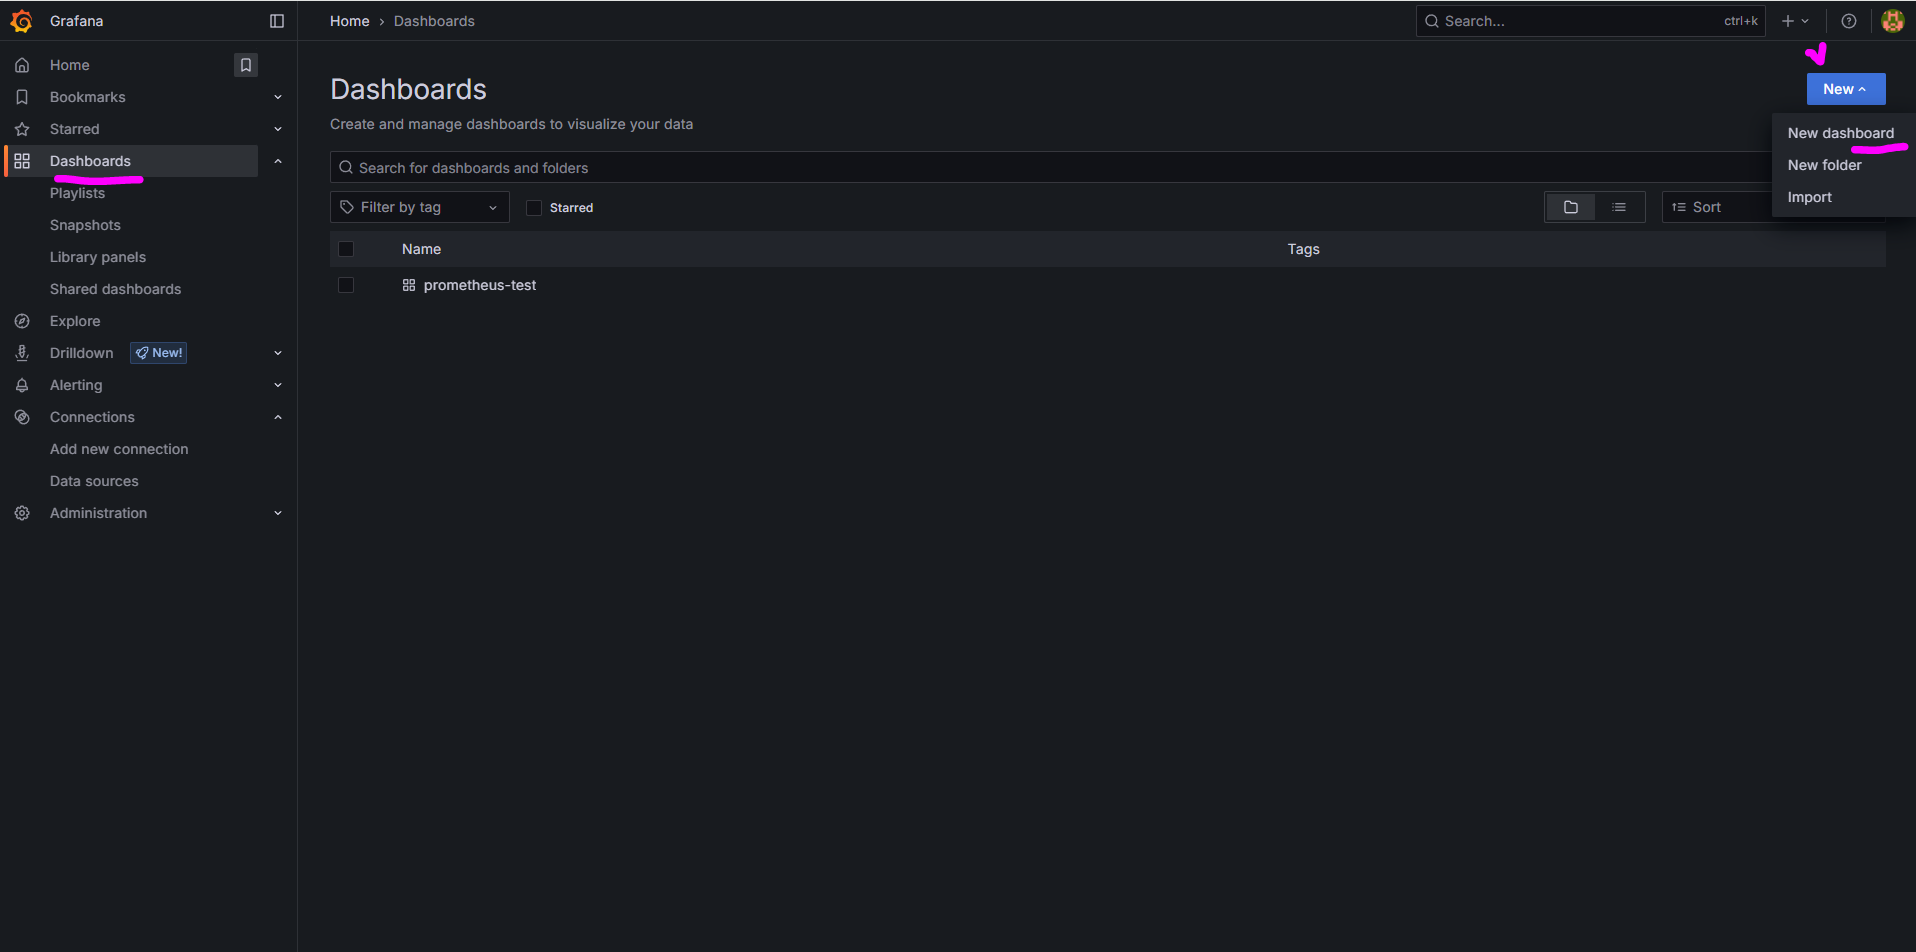Choose New folder from the menu
1916x952 pixels.
pos(1825,165)
